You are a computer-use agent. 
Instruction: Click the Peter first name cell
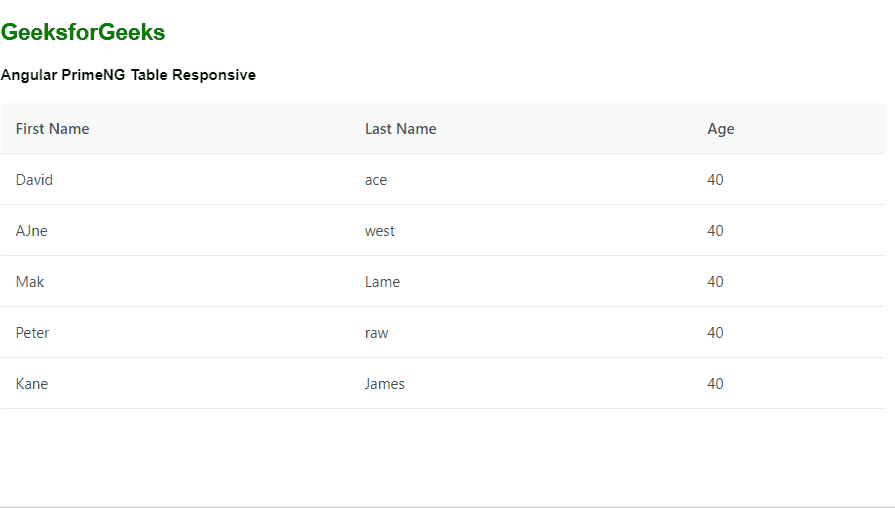[x=33, y=333]
